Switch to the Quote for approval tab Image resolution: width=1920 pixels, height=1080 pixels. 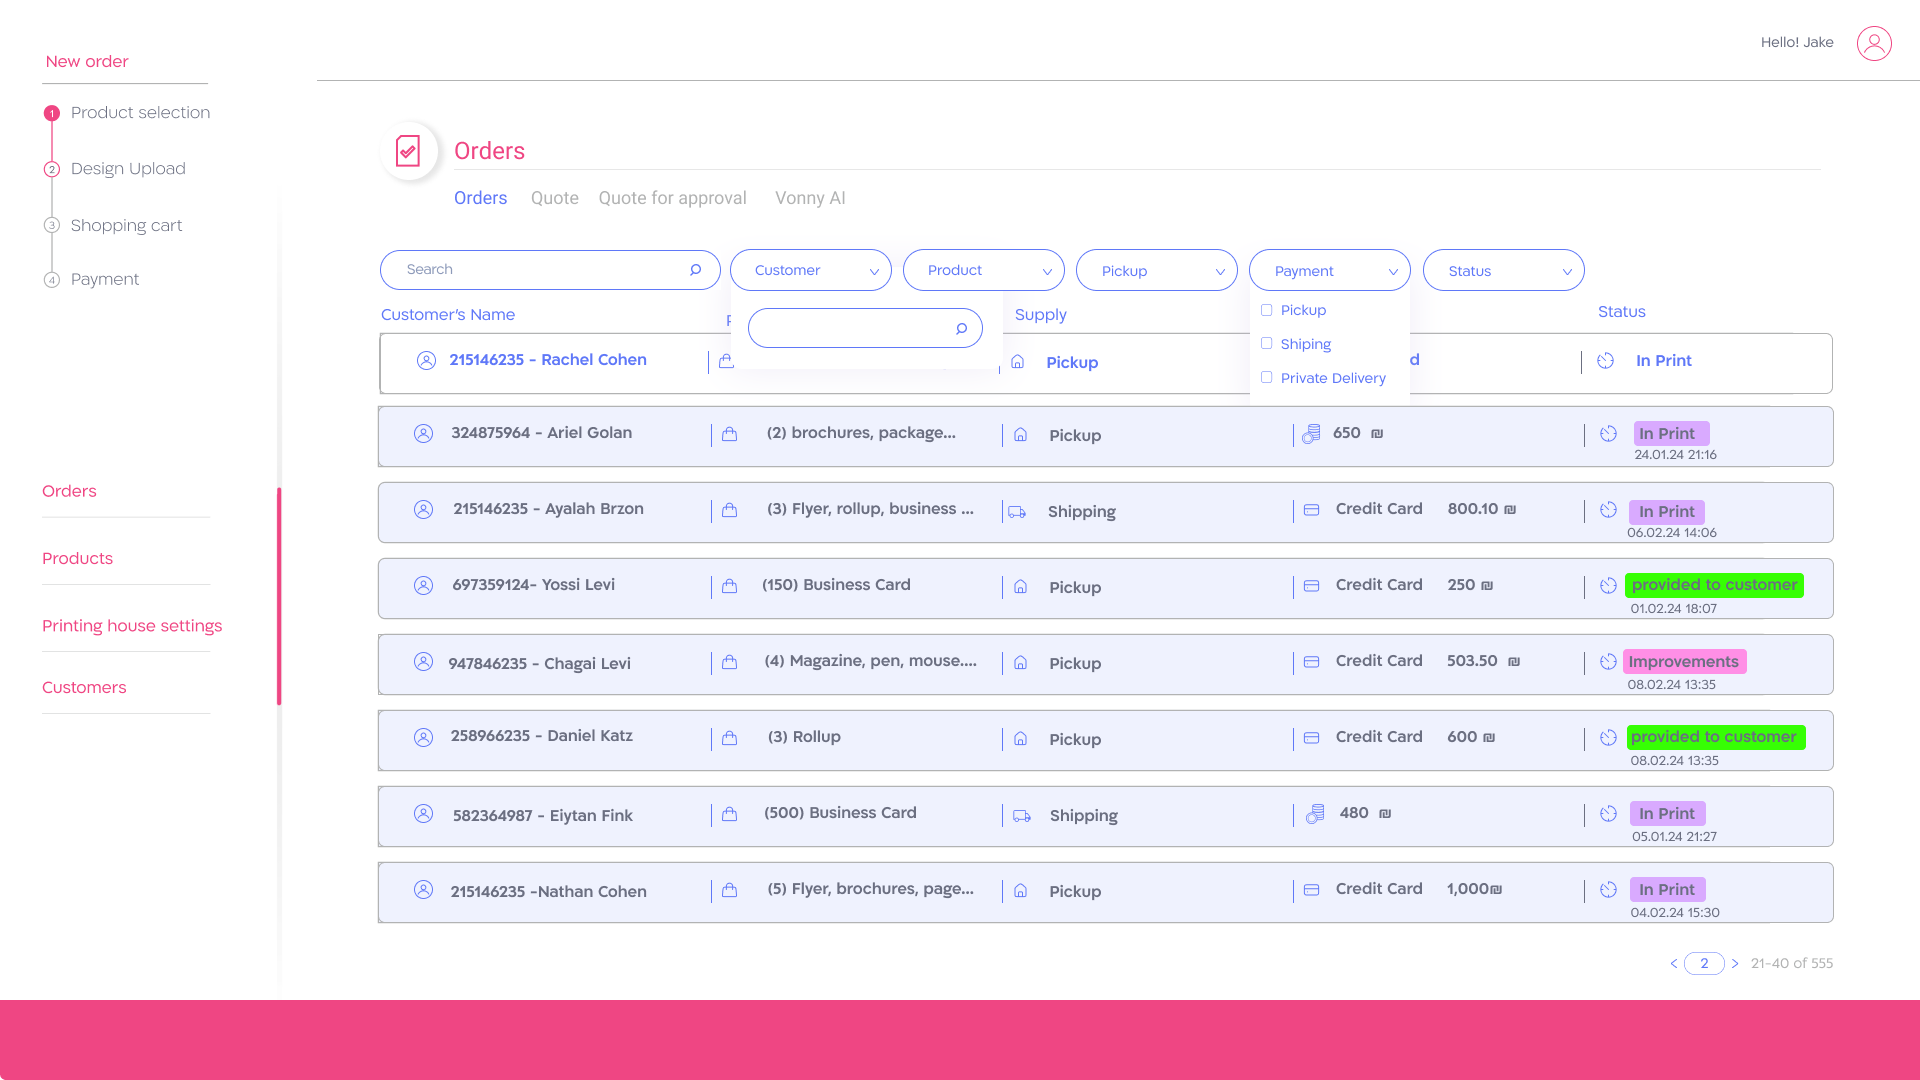[672, 198]
